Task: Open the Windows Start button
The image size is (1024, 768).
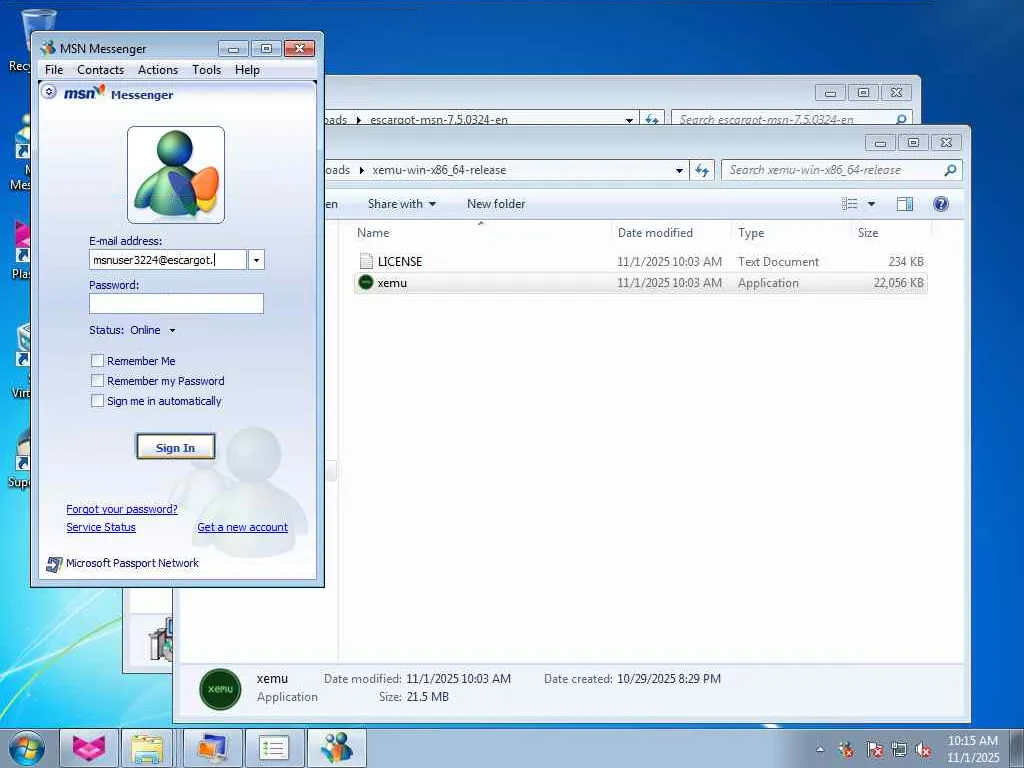Action: pyautogui.click(x=27, y=748)
